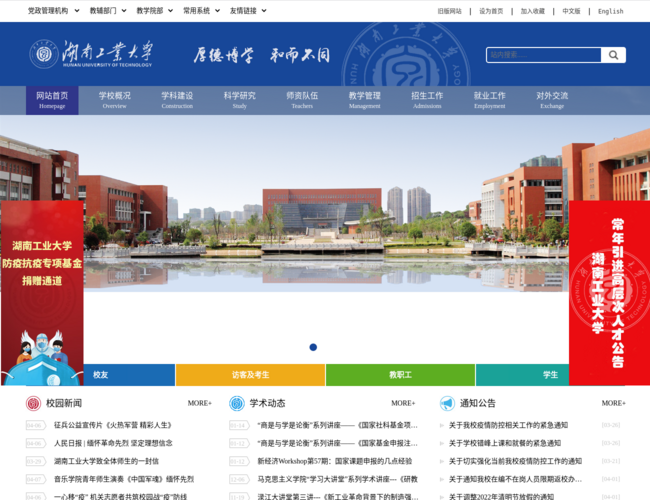
Task: Open lecture item 《国家社科基金项...
Action: click(x=337, y=425)
